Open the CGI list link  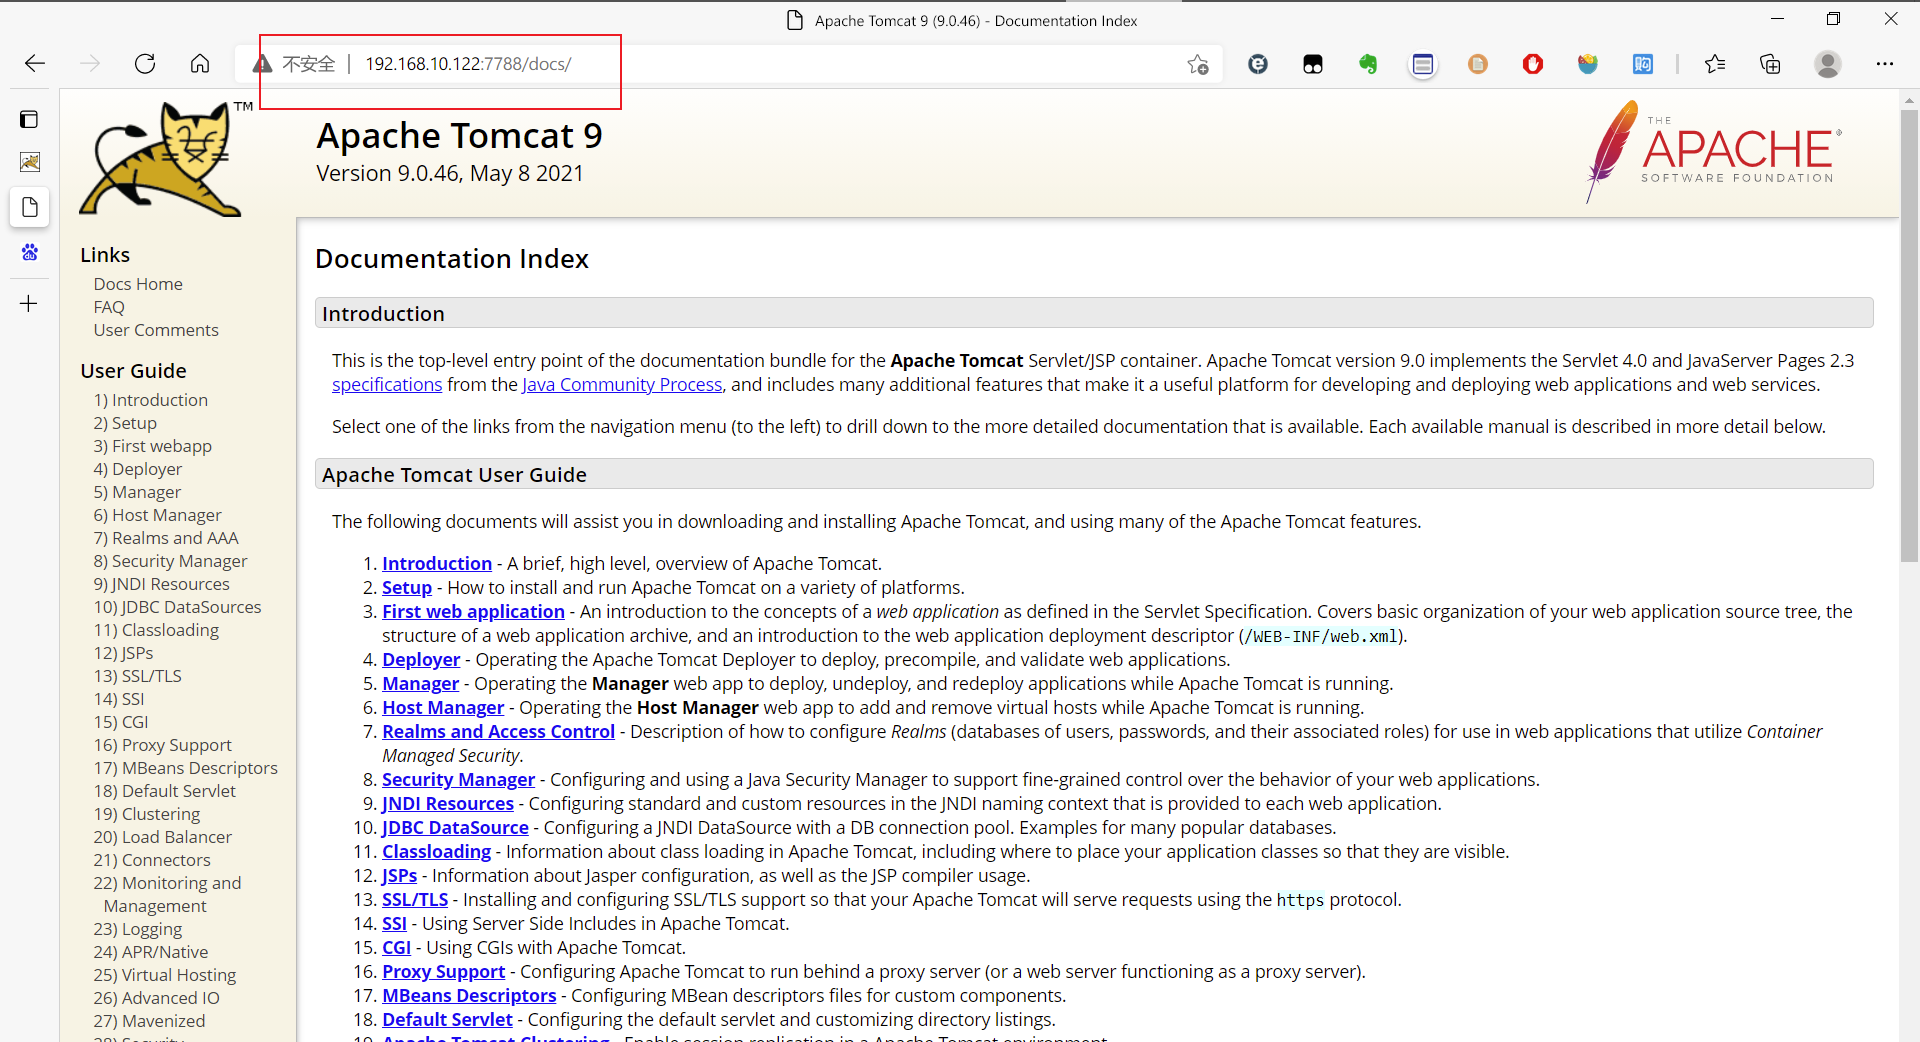pyautogui.click(x=396, y=948)
